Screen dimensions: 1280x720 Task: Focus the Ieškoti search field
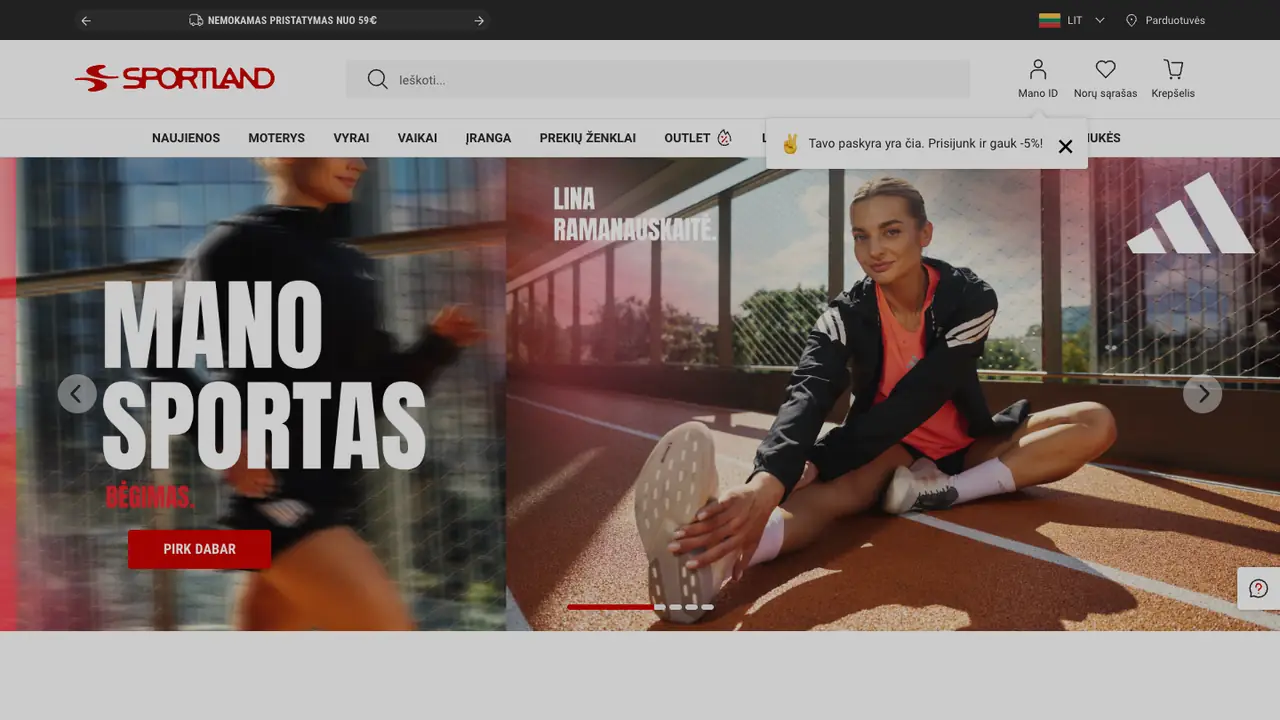pyautogui.click(x=658, y=79)
